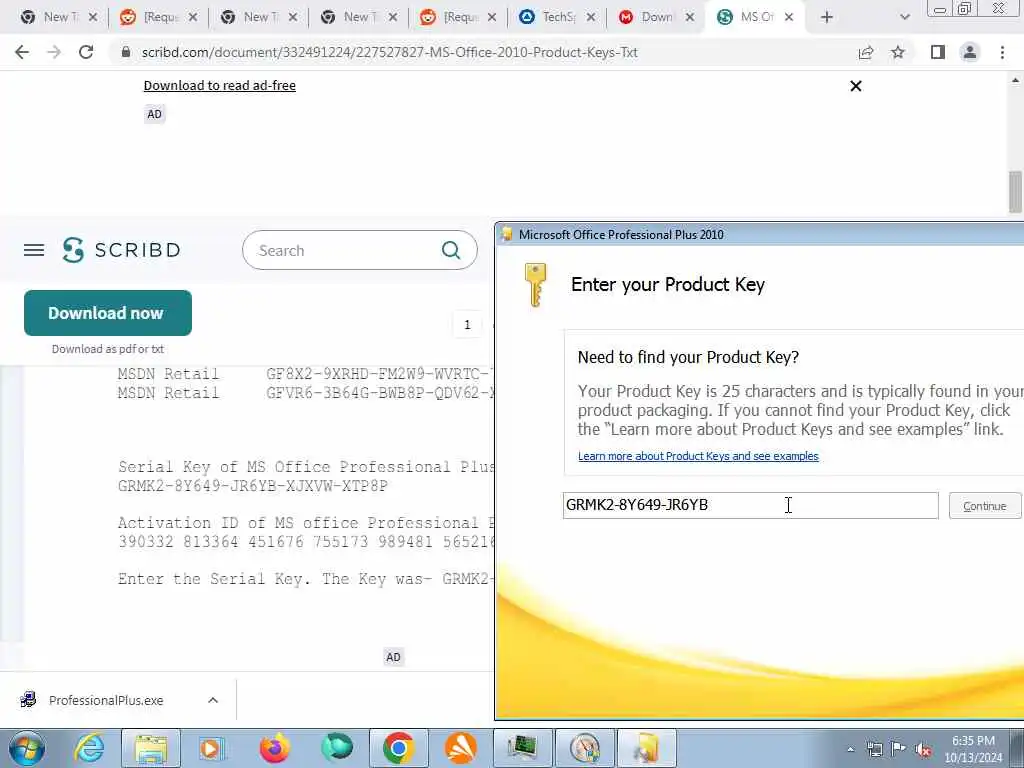Screen dimensions: 1024x768
Task: Click the Download now button
Action: (x=108, y=313)
